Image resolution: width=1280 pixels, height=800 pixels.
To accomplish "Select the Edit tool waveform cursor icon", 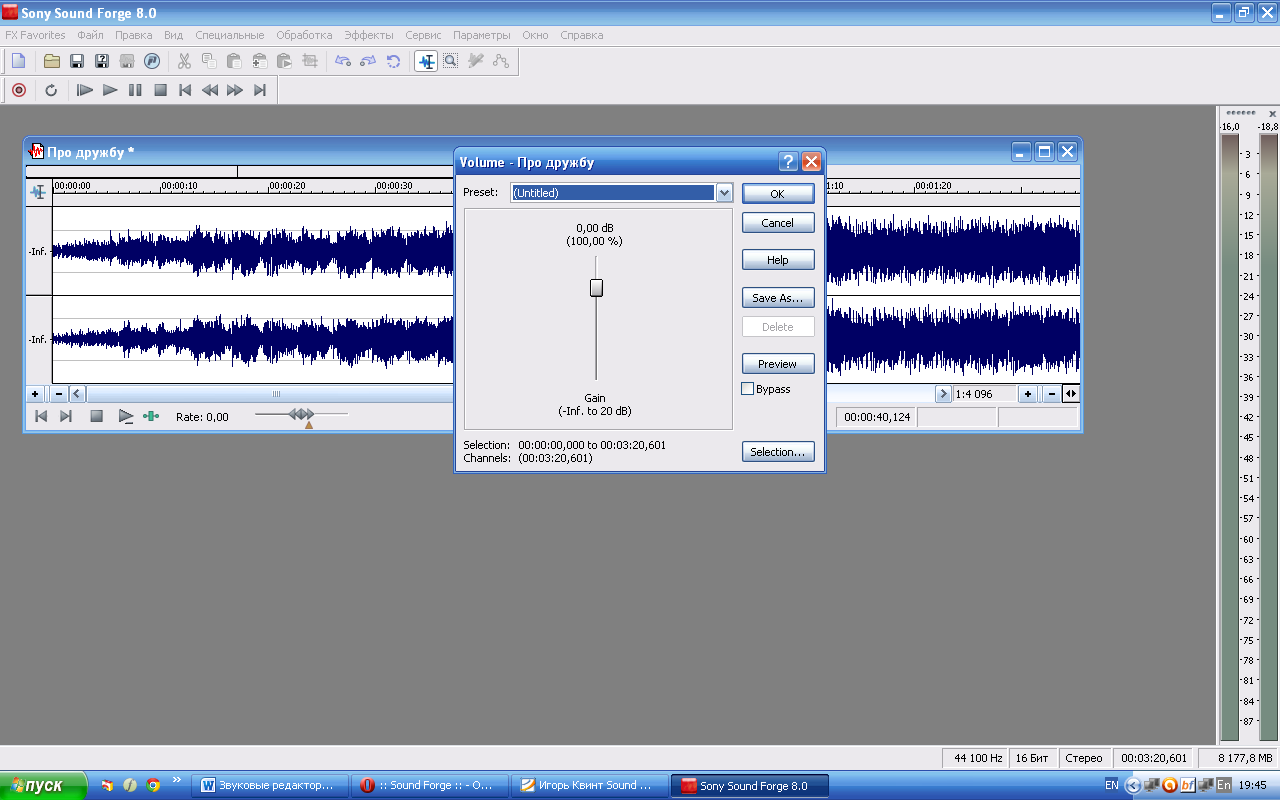I will (x=426, y=61).
